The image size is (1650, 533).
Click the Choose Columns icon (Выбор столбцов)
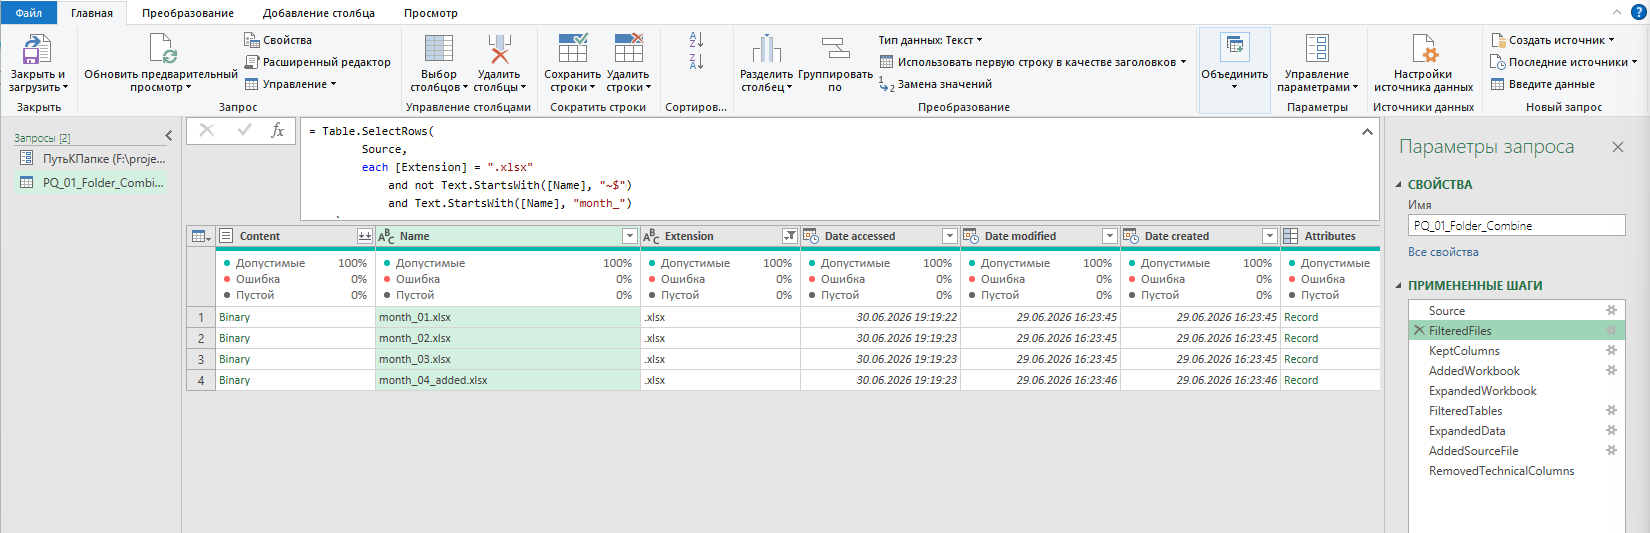pos(439,49)
